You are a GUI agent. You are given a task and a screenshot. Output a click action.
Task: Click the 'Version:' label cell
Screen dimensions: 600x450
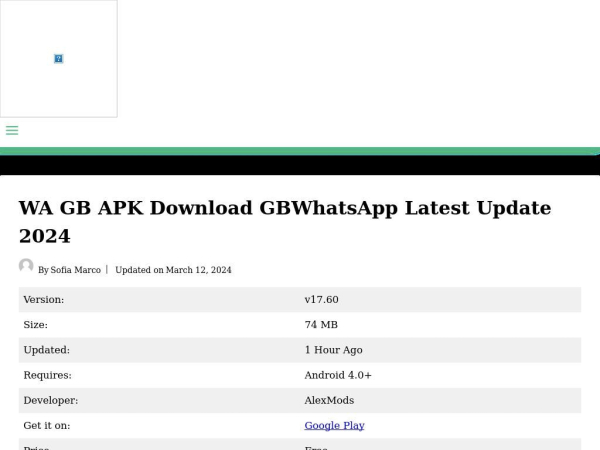click(x=159, y=300)
